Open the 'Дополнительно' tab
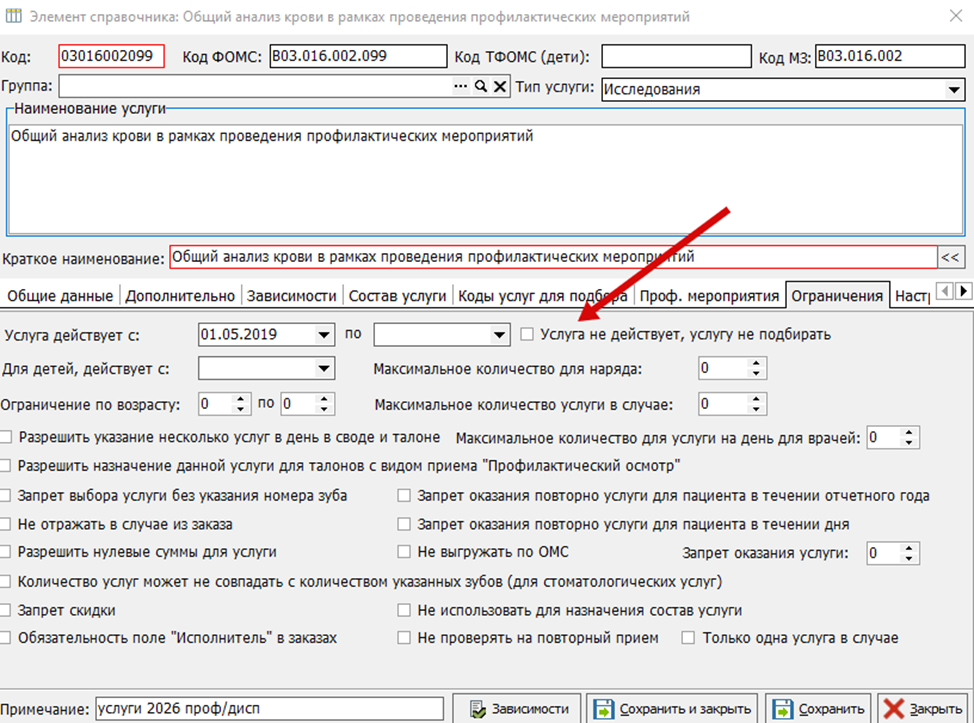This screenshot has height=723, width=974. click(x=180, y=296)
